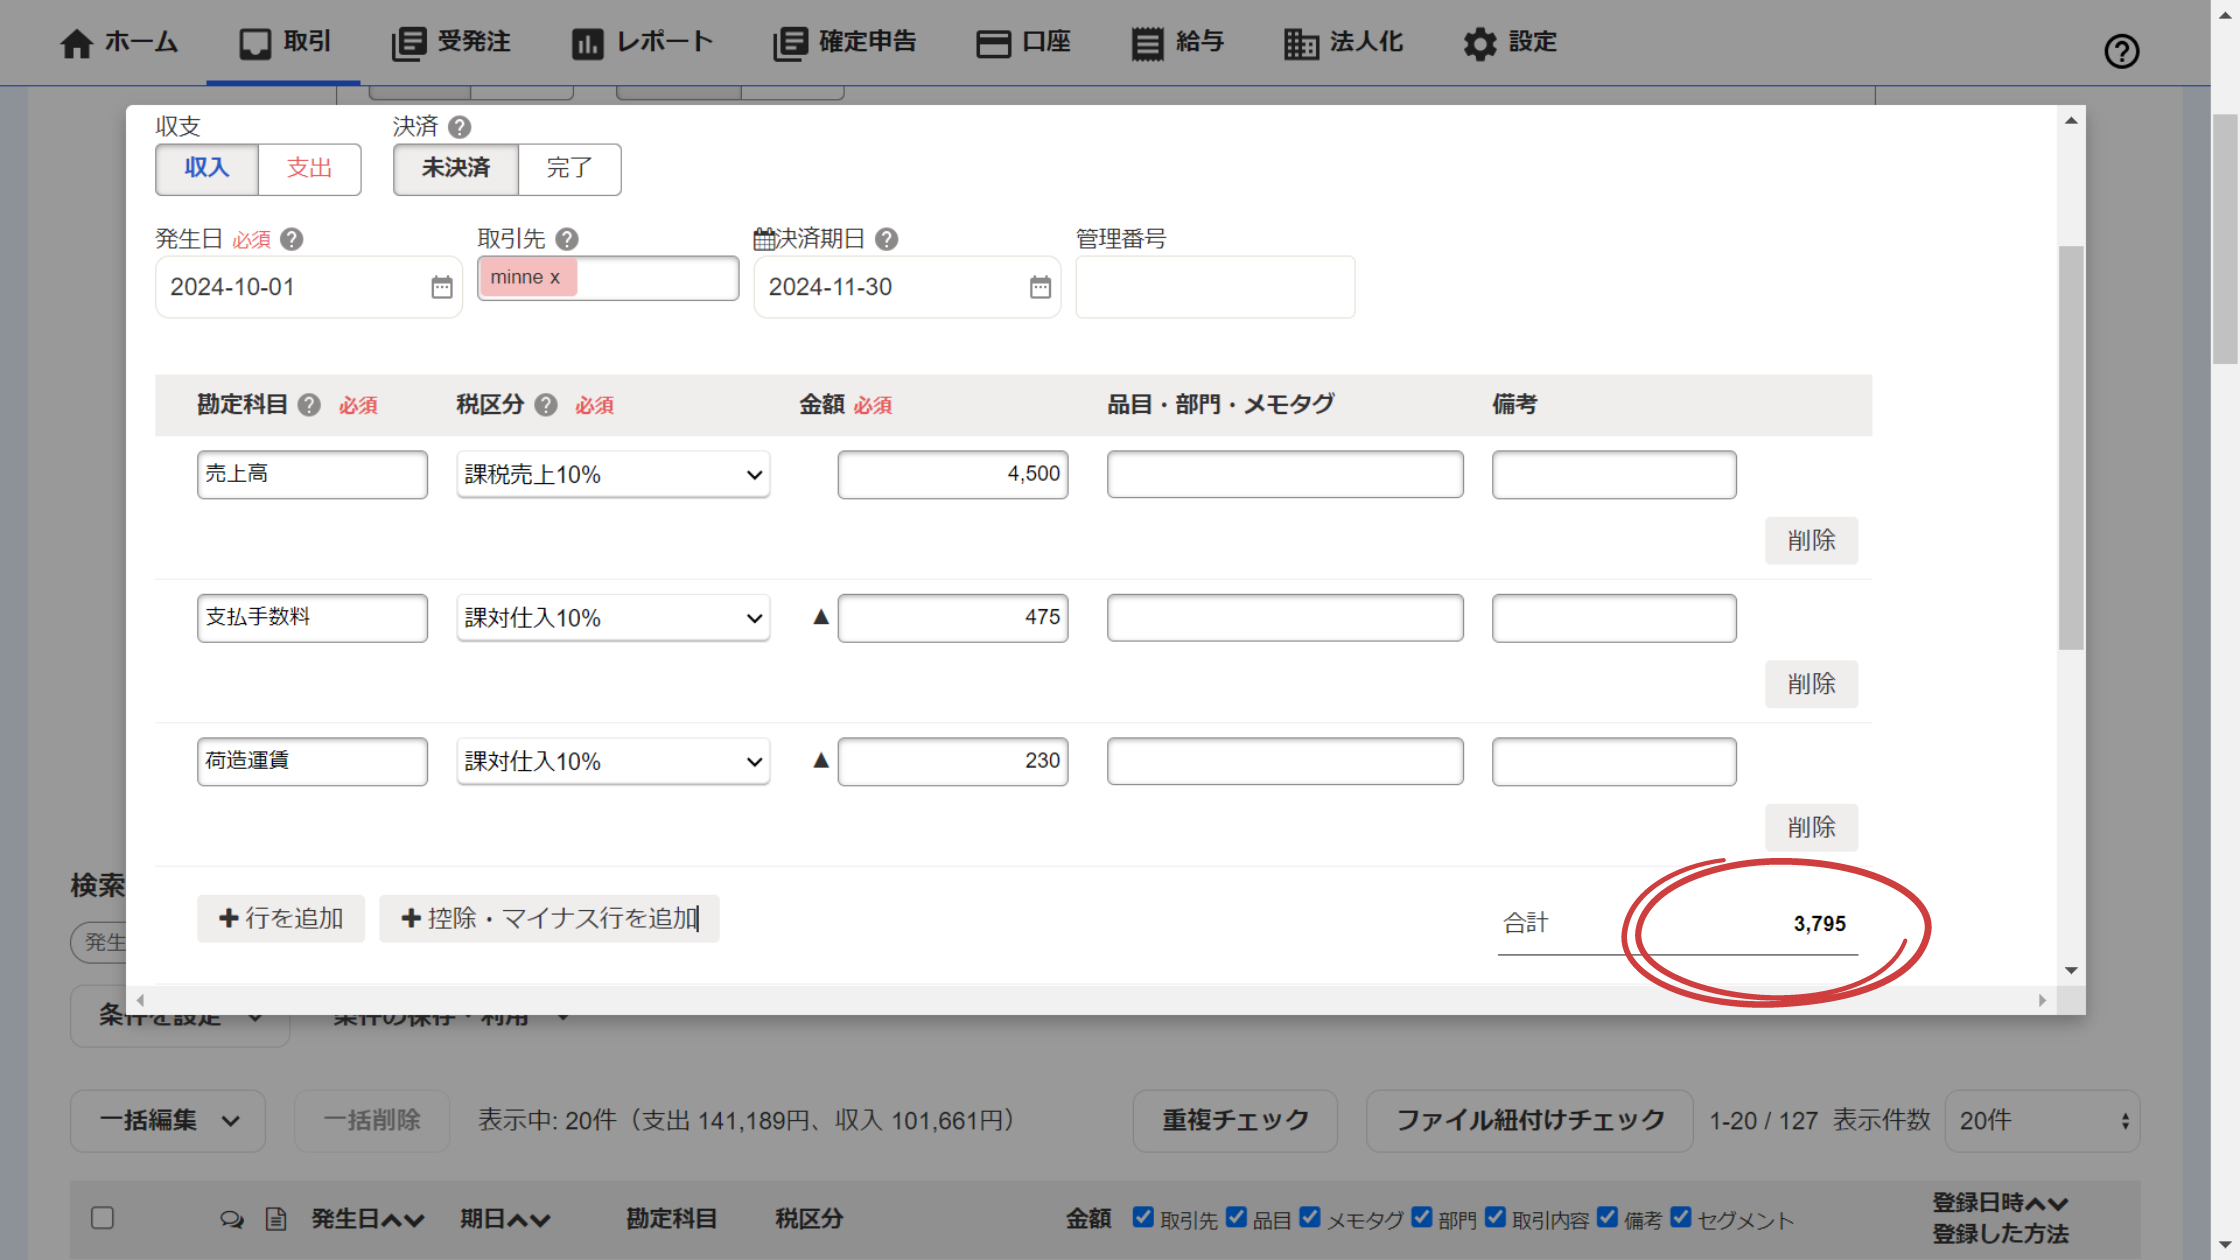Viewport: 2240px width, 1260px height.
Task: Delete the 荷造運賃 row with 削除
Action: coord(1810,827)
